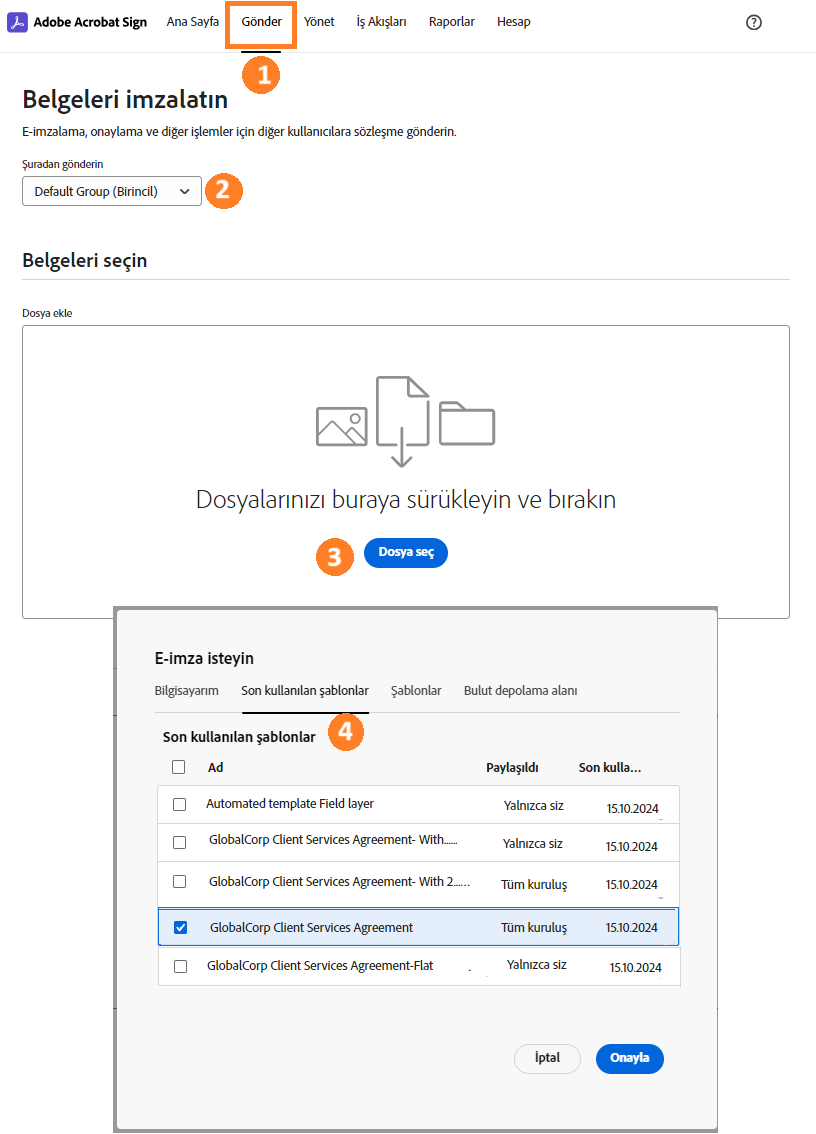Uncheck GlobalCorp Client Services Agreement

click(178, 926)
